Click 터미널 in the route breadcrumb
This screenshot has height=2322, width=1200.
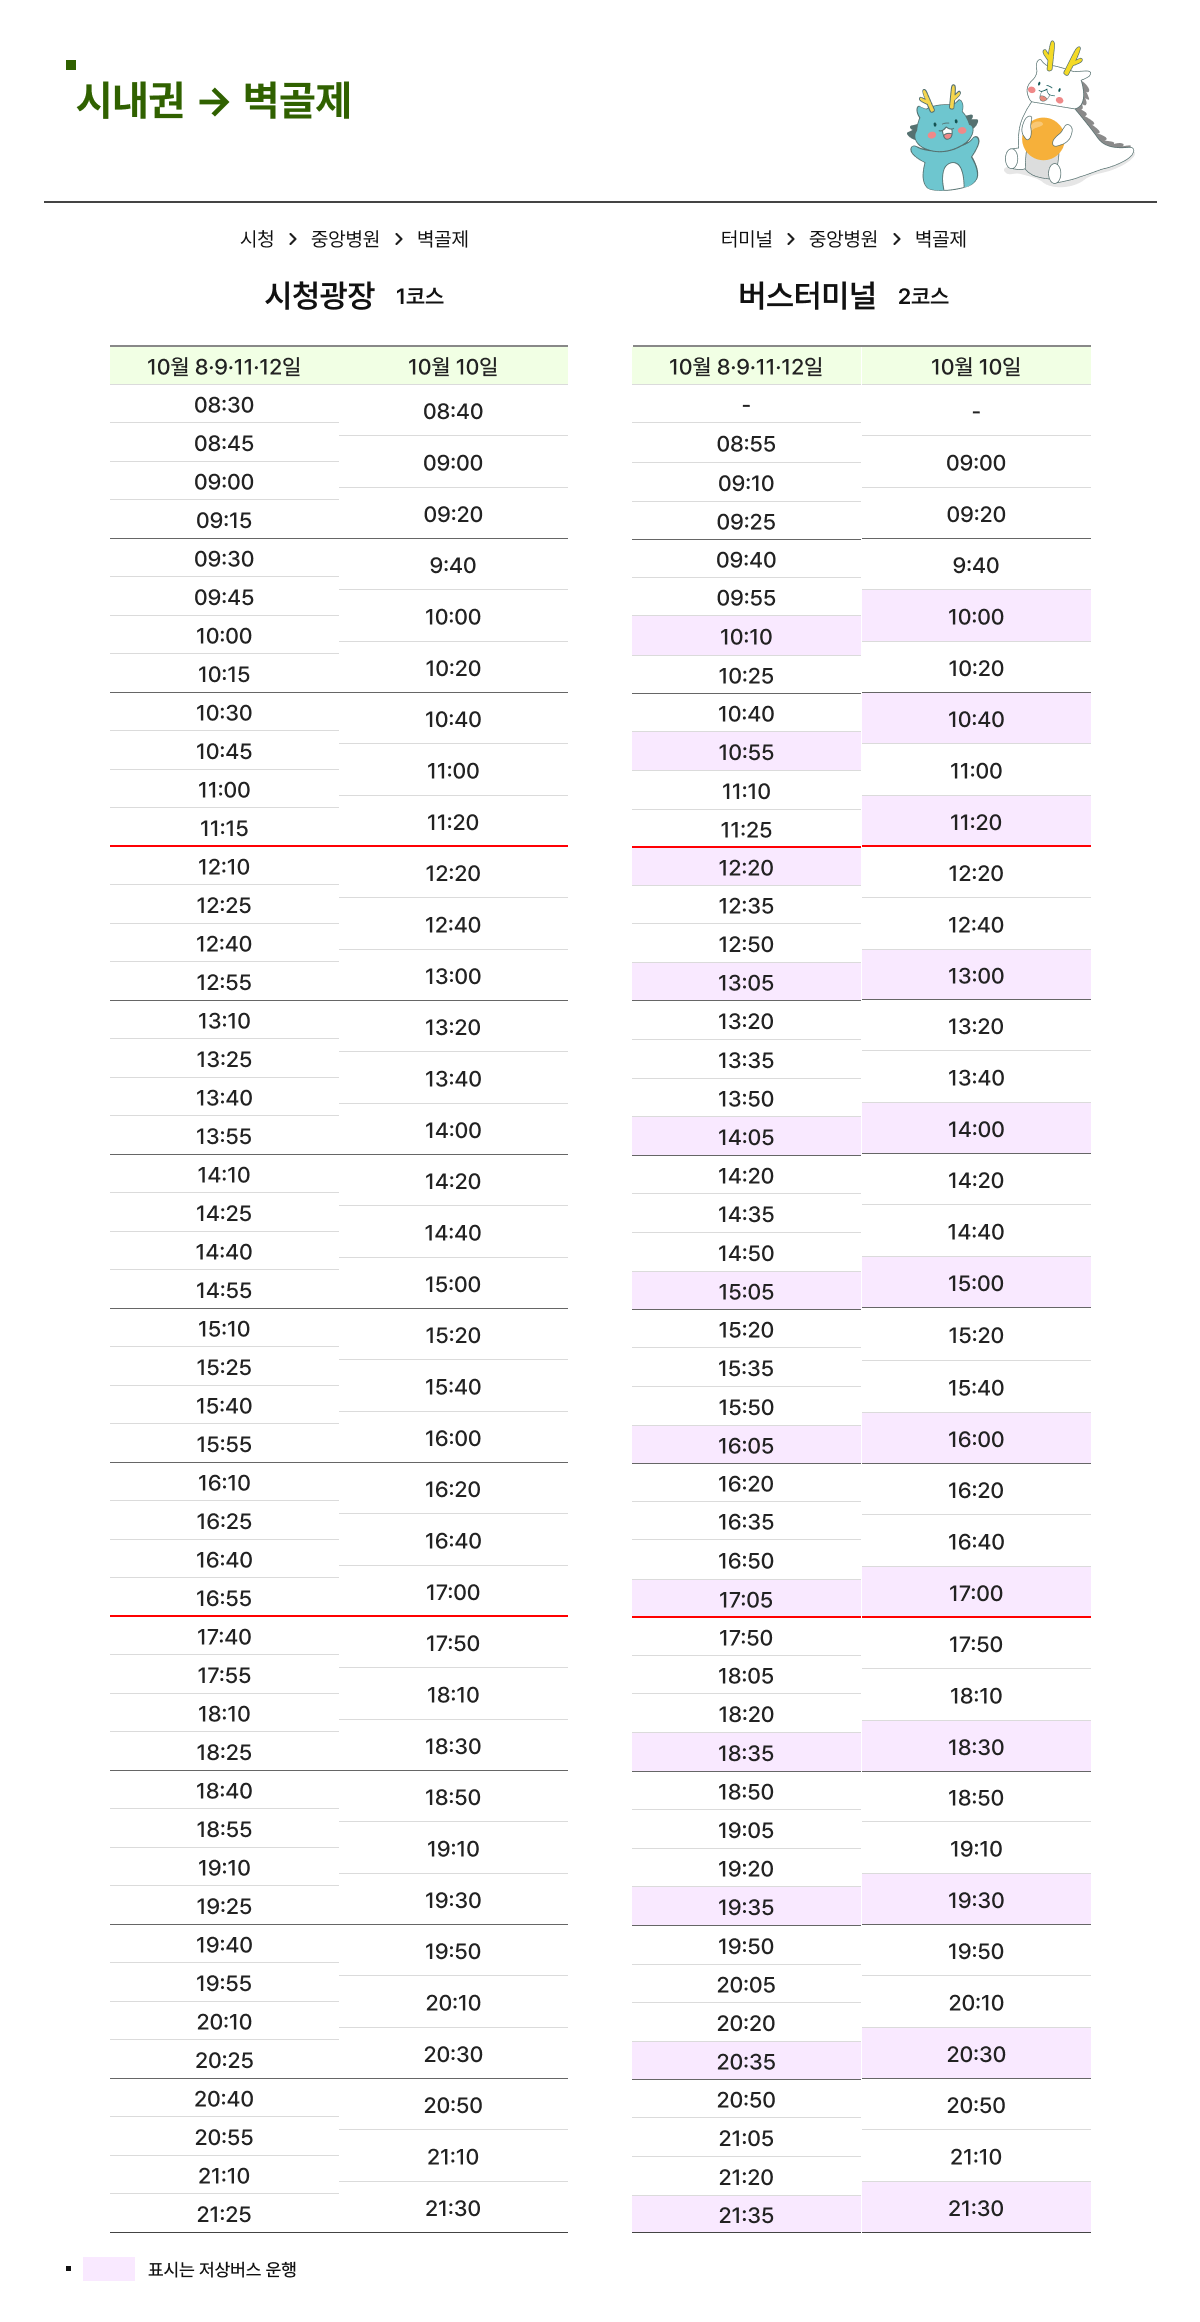746,239
